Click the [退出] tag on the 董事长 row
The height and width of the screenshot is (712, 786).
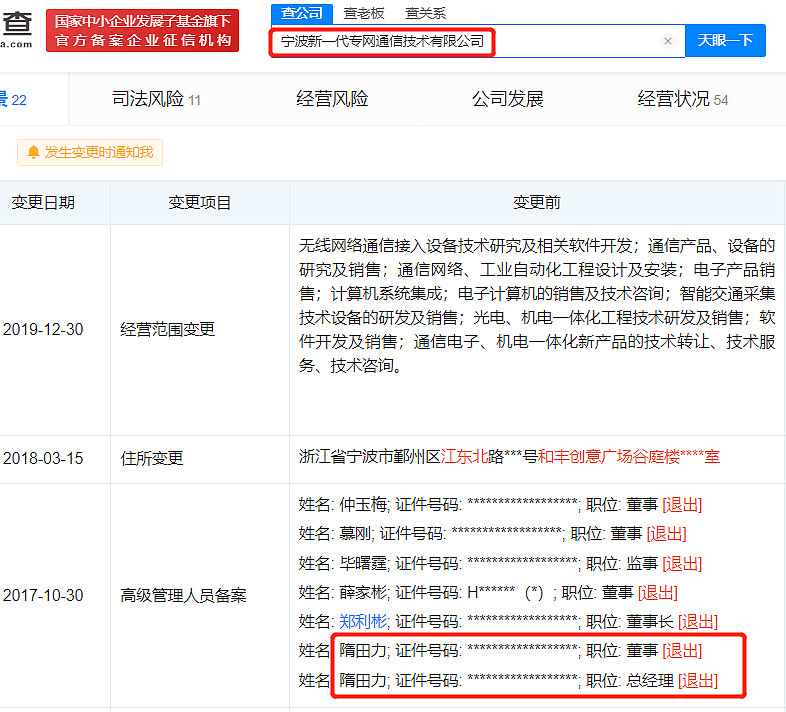pyautogui.click(x=698, y=622)
